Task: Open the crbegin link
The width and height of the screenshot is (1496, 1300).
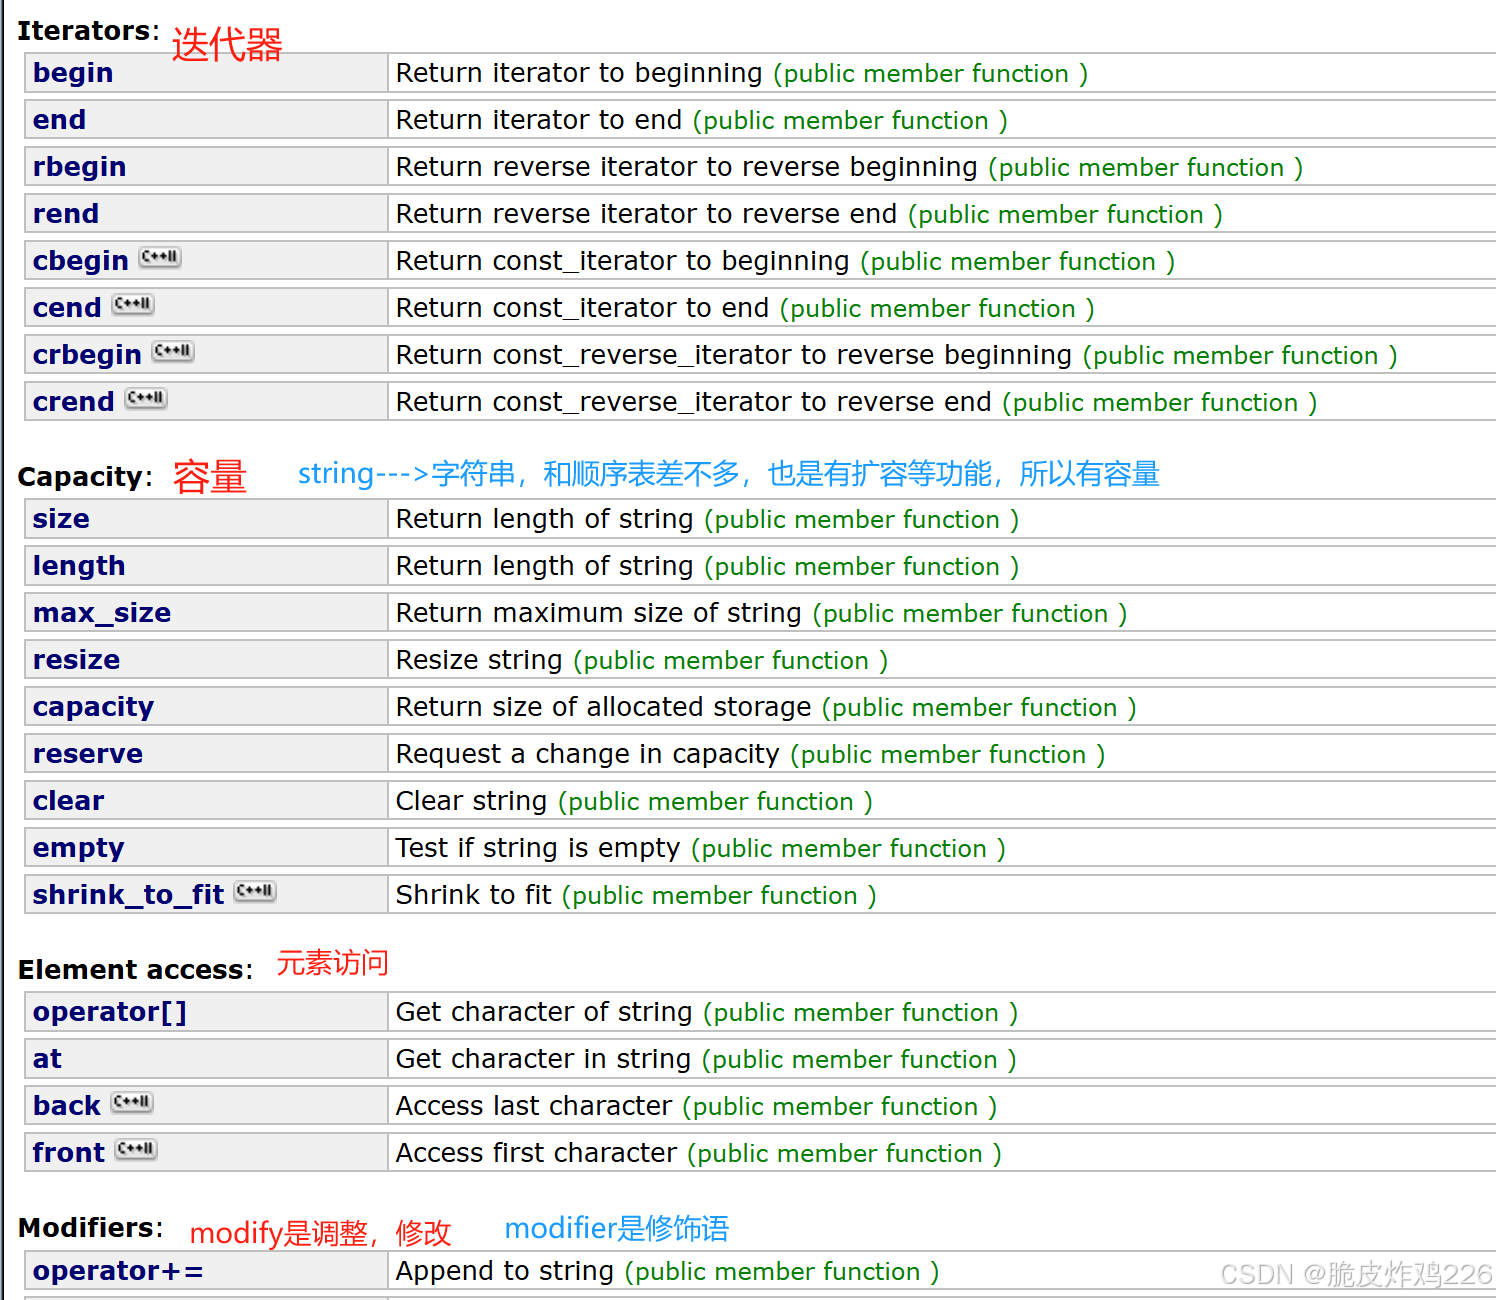Action: coord(87,355)
